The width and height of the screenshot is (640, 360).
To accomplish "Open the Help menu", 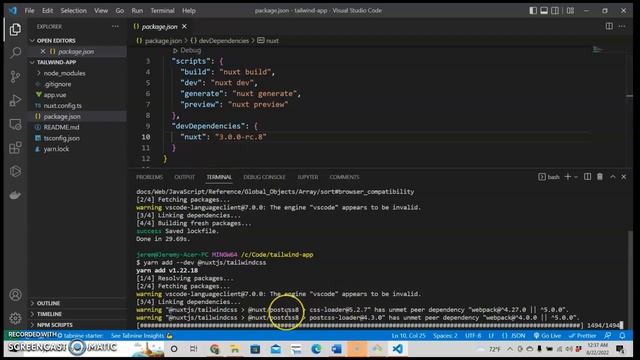I will 189,11.
